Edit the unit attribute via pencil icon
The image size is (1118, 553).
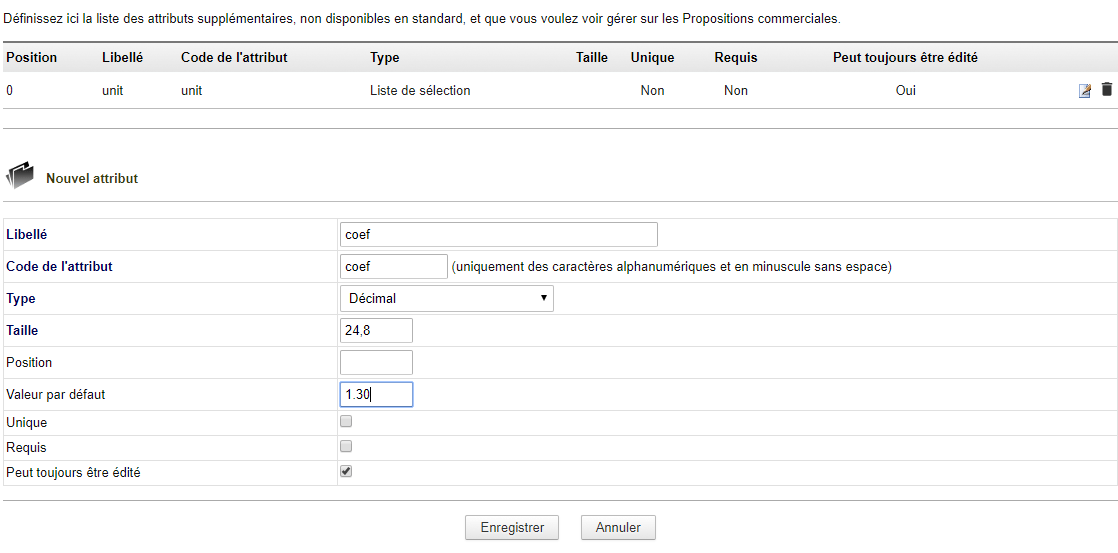coord(1084,91)
